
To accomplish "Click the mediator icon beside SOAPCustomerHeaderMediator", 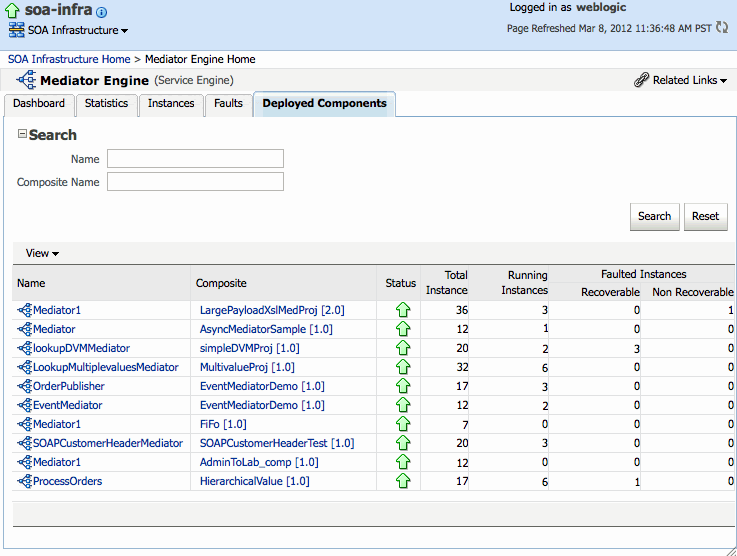I will tap(24, 443).
